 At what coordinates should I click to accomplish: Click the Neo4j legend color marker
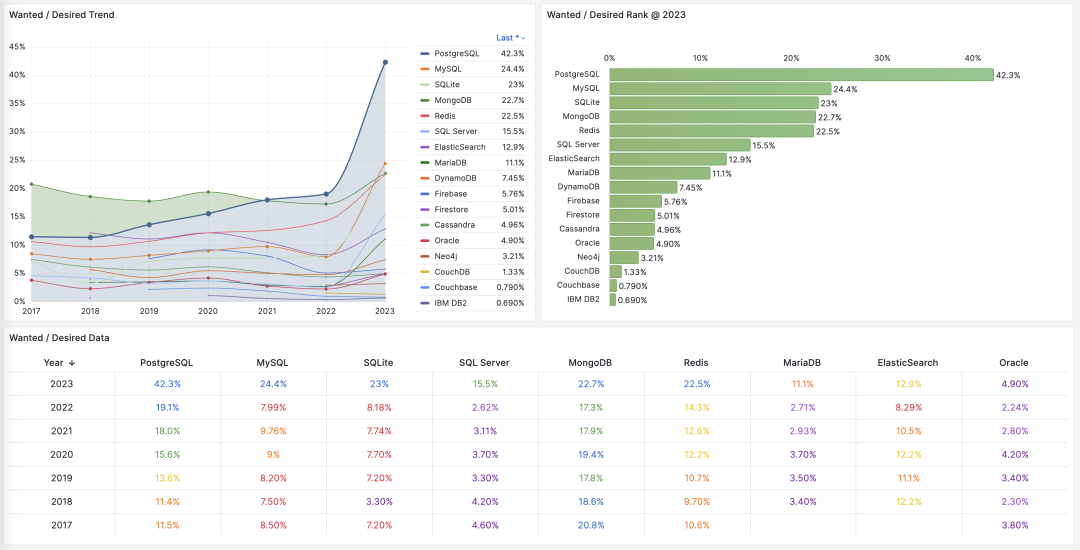click(x=425, y=256)
